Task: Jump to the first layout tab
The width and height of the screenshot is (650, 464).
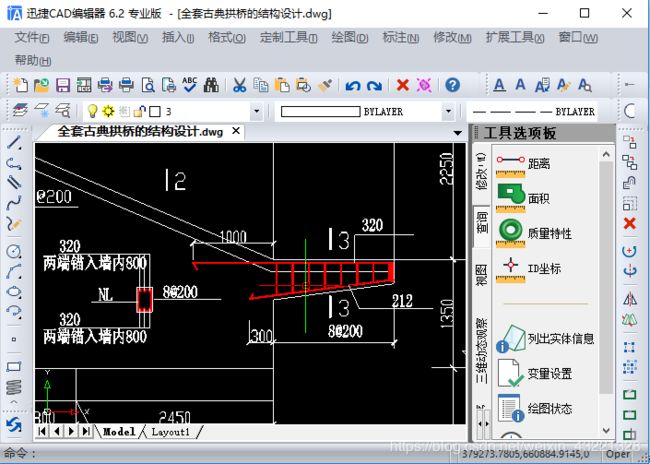Action: [x=42, y=431]
